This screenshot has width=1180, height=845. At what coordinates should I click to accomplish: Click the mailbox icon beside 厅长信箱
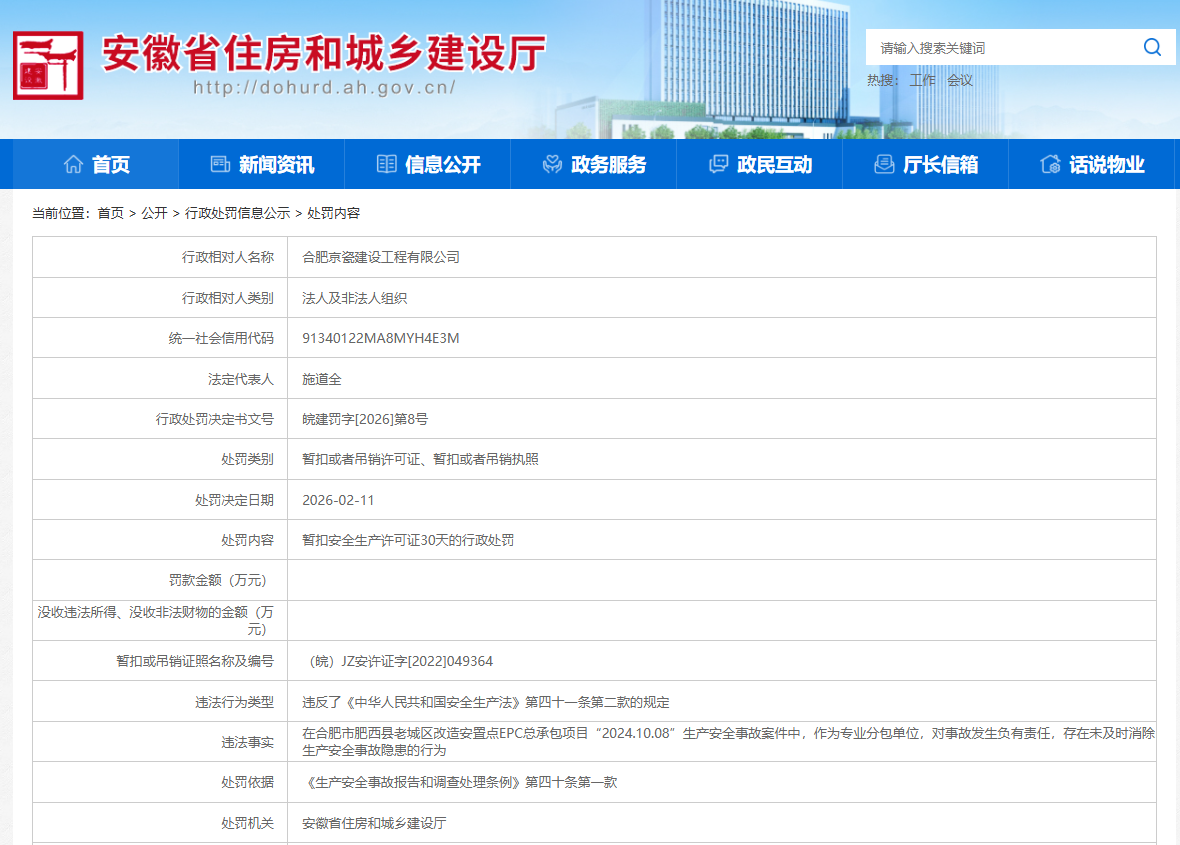tap(884, 164)
